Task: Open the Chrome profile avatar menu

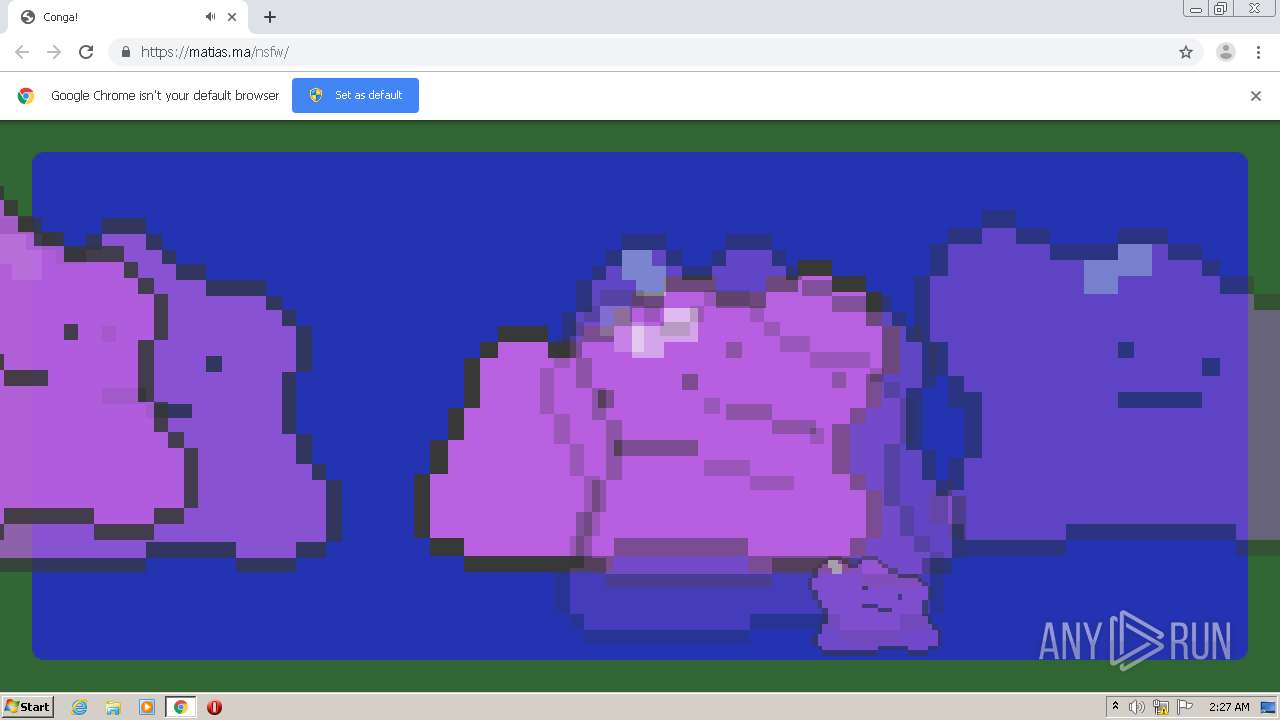Action: point(1225,52)
